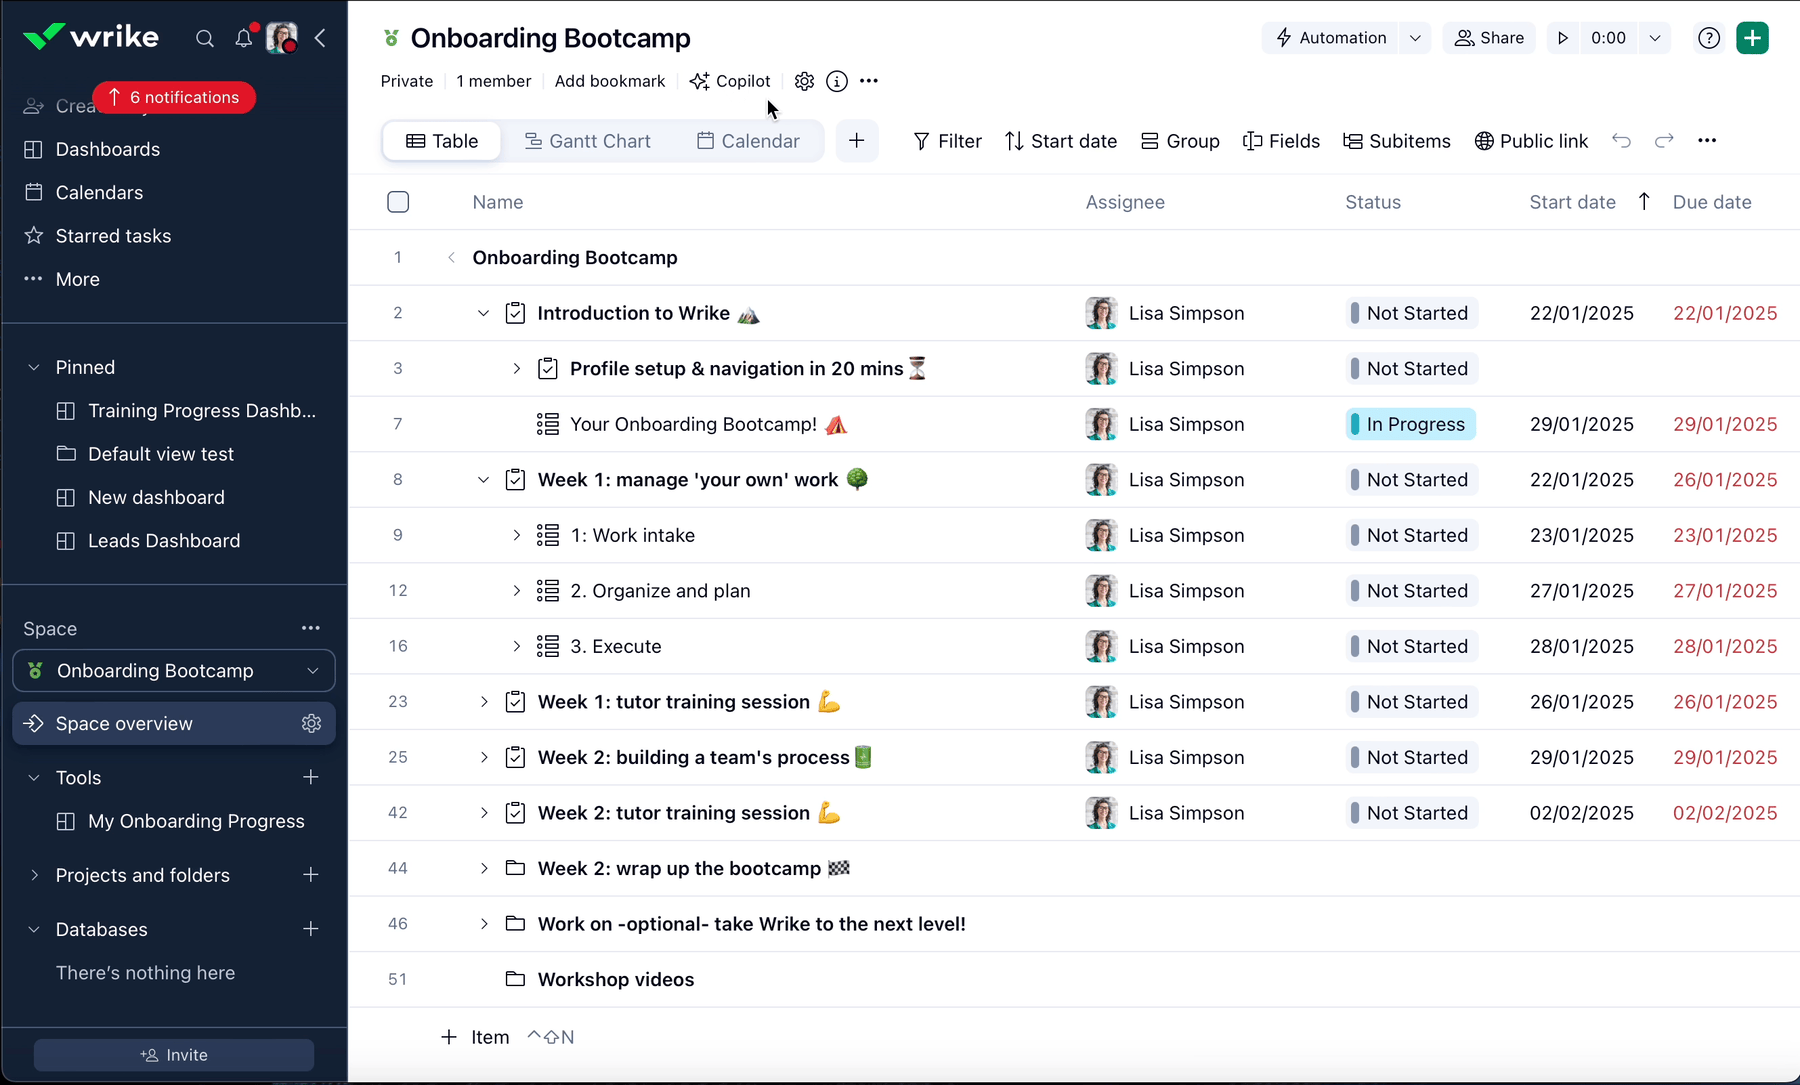1800x1085 pixels.
Task: Switch to the Calendar view tab
Action: coord(748,141)
